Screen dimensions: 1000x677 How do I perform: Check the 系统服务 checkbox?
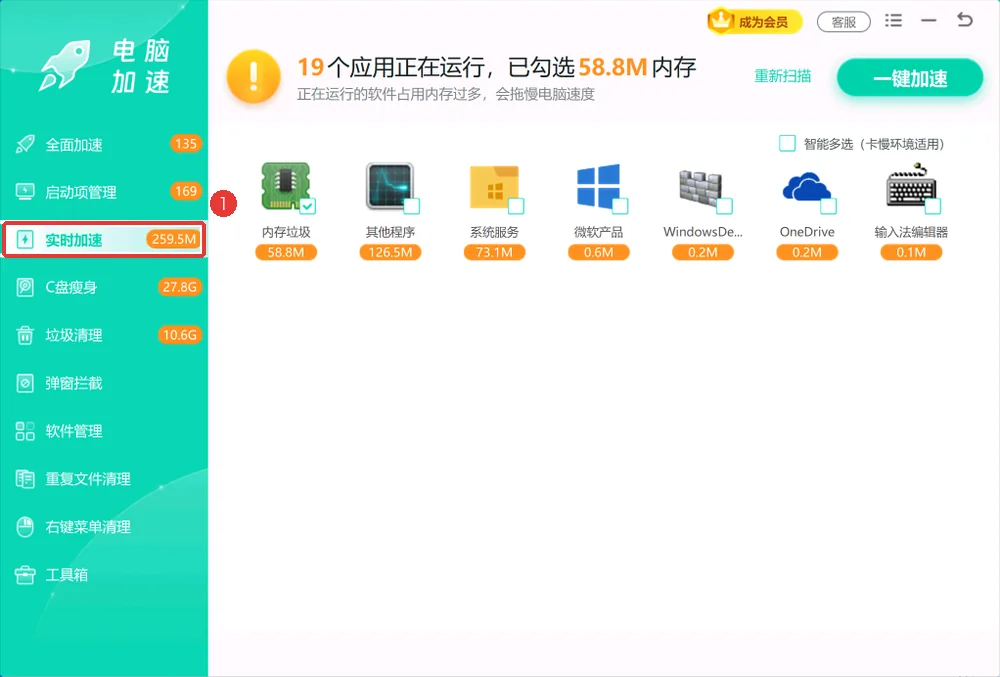516,206
